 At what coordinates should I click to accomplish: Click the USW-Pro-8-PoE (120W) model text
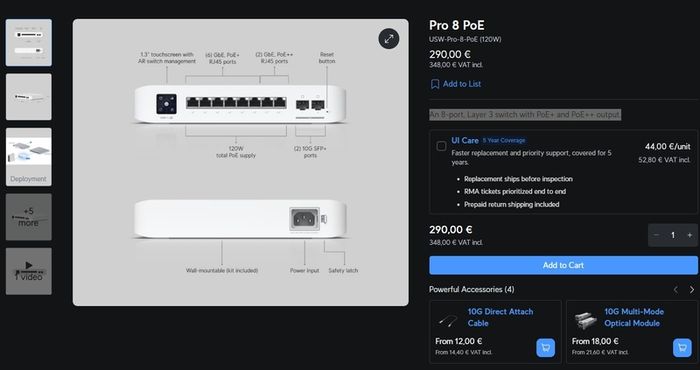[x=465, y=39]
